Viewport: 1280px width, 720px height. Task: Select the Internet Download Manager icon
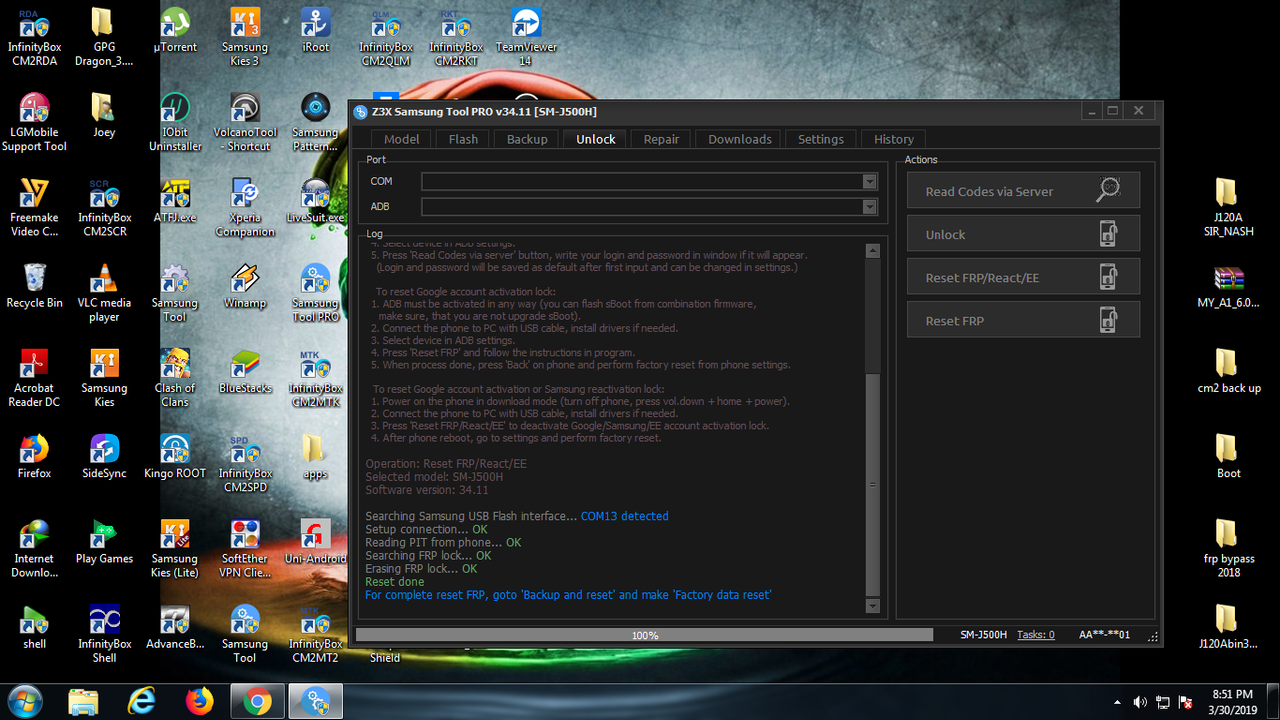tap(34, 549)
